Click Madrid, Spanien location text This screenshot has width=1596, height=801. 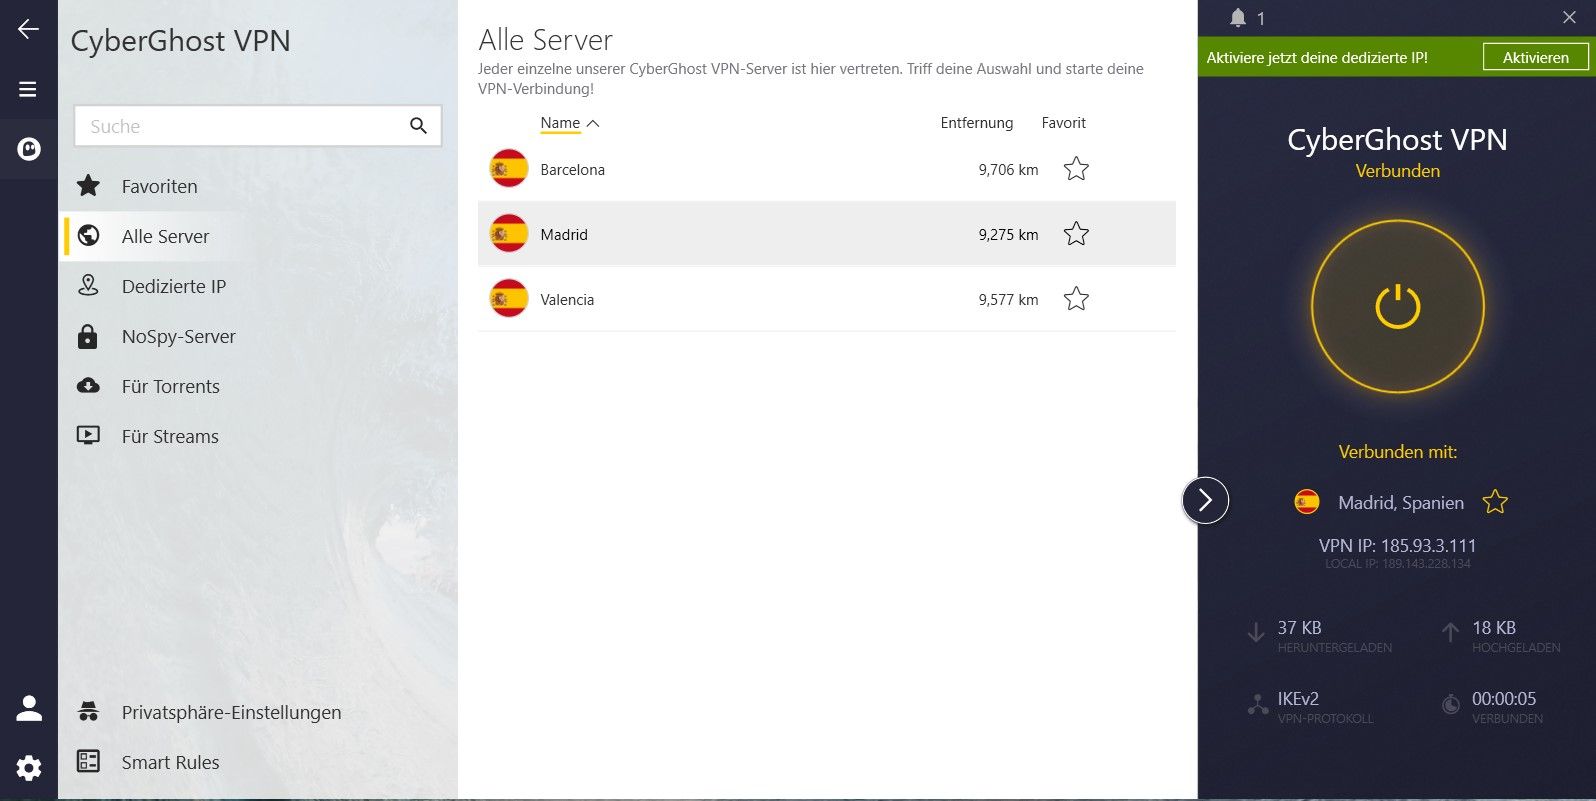pos(1401,503)
